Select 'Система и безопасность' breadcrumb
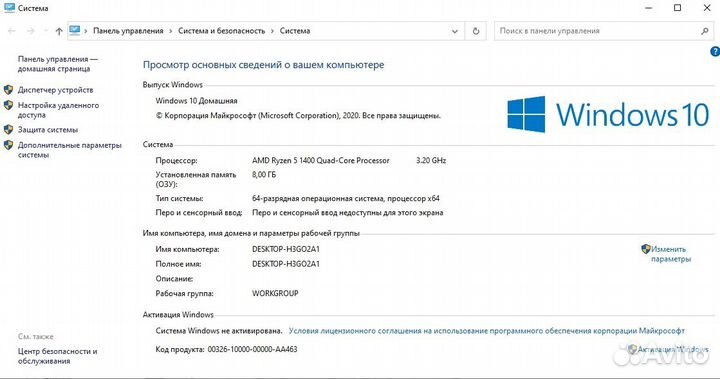Screen dimensions: 720x379 pos(222,31)
